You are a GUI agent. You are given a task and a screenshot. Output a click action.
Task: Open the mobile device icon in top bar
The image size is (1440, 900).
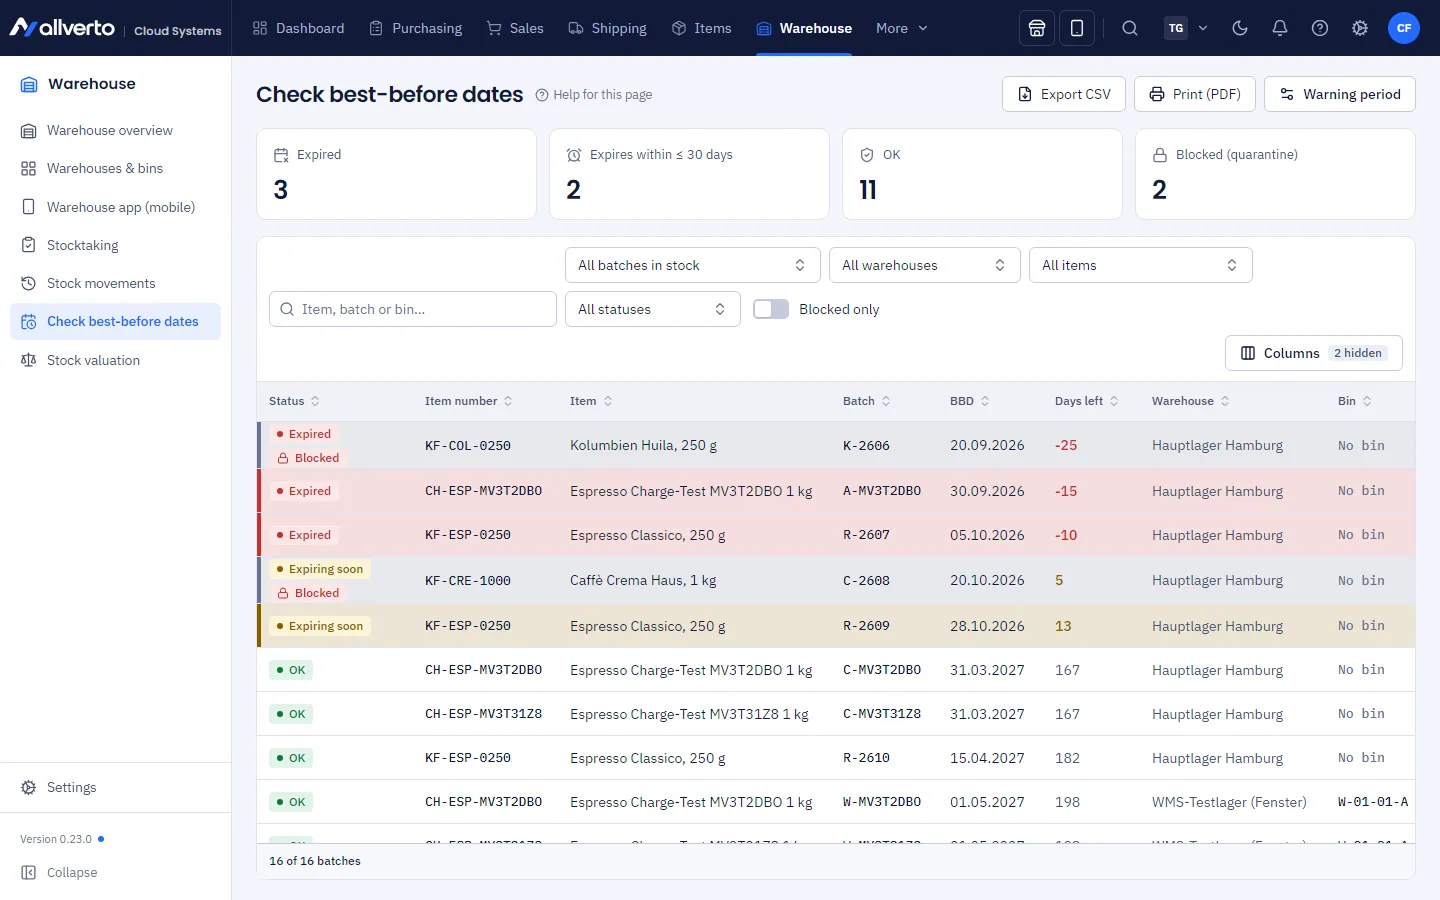[x=1077, y=28]
